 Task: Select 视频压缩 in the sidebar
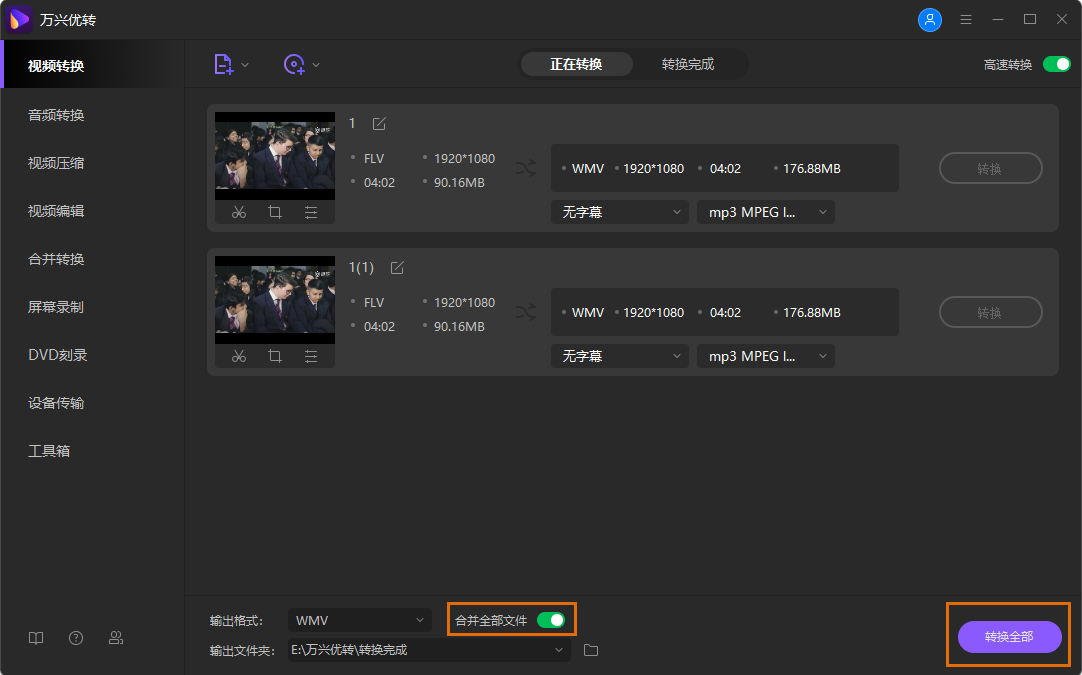[x=56, y=163]
